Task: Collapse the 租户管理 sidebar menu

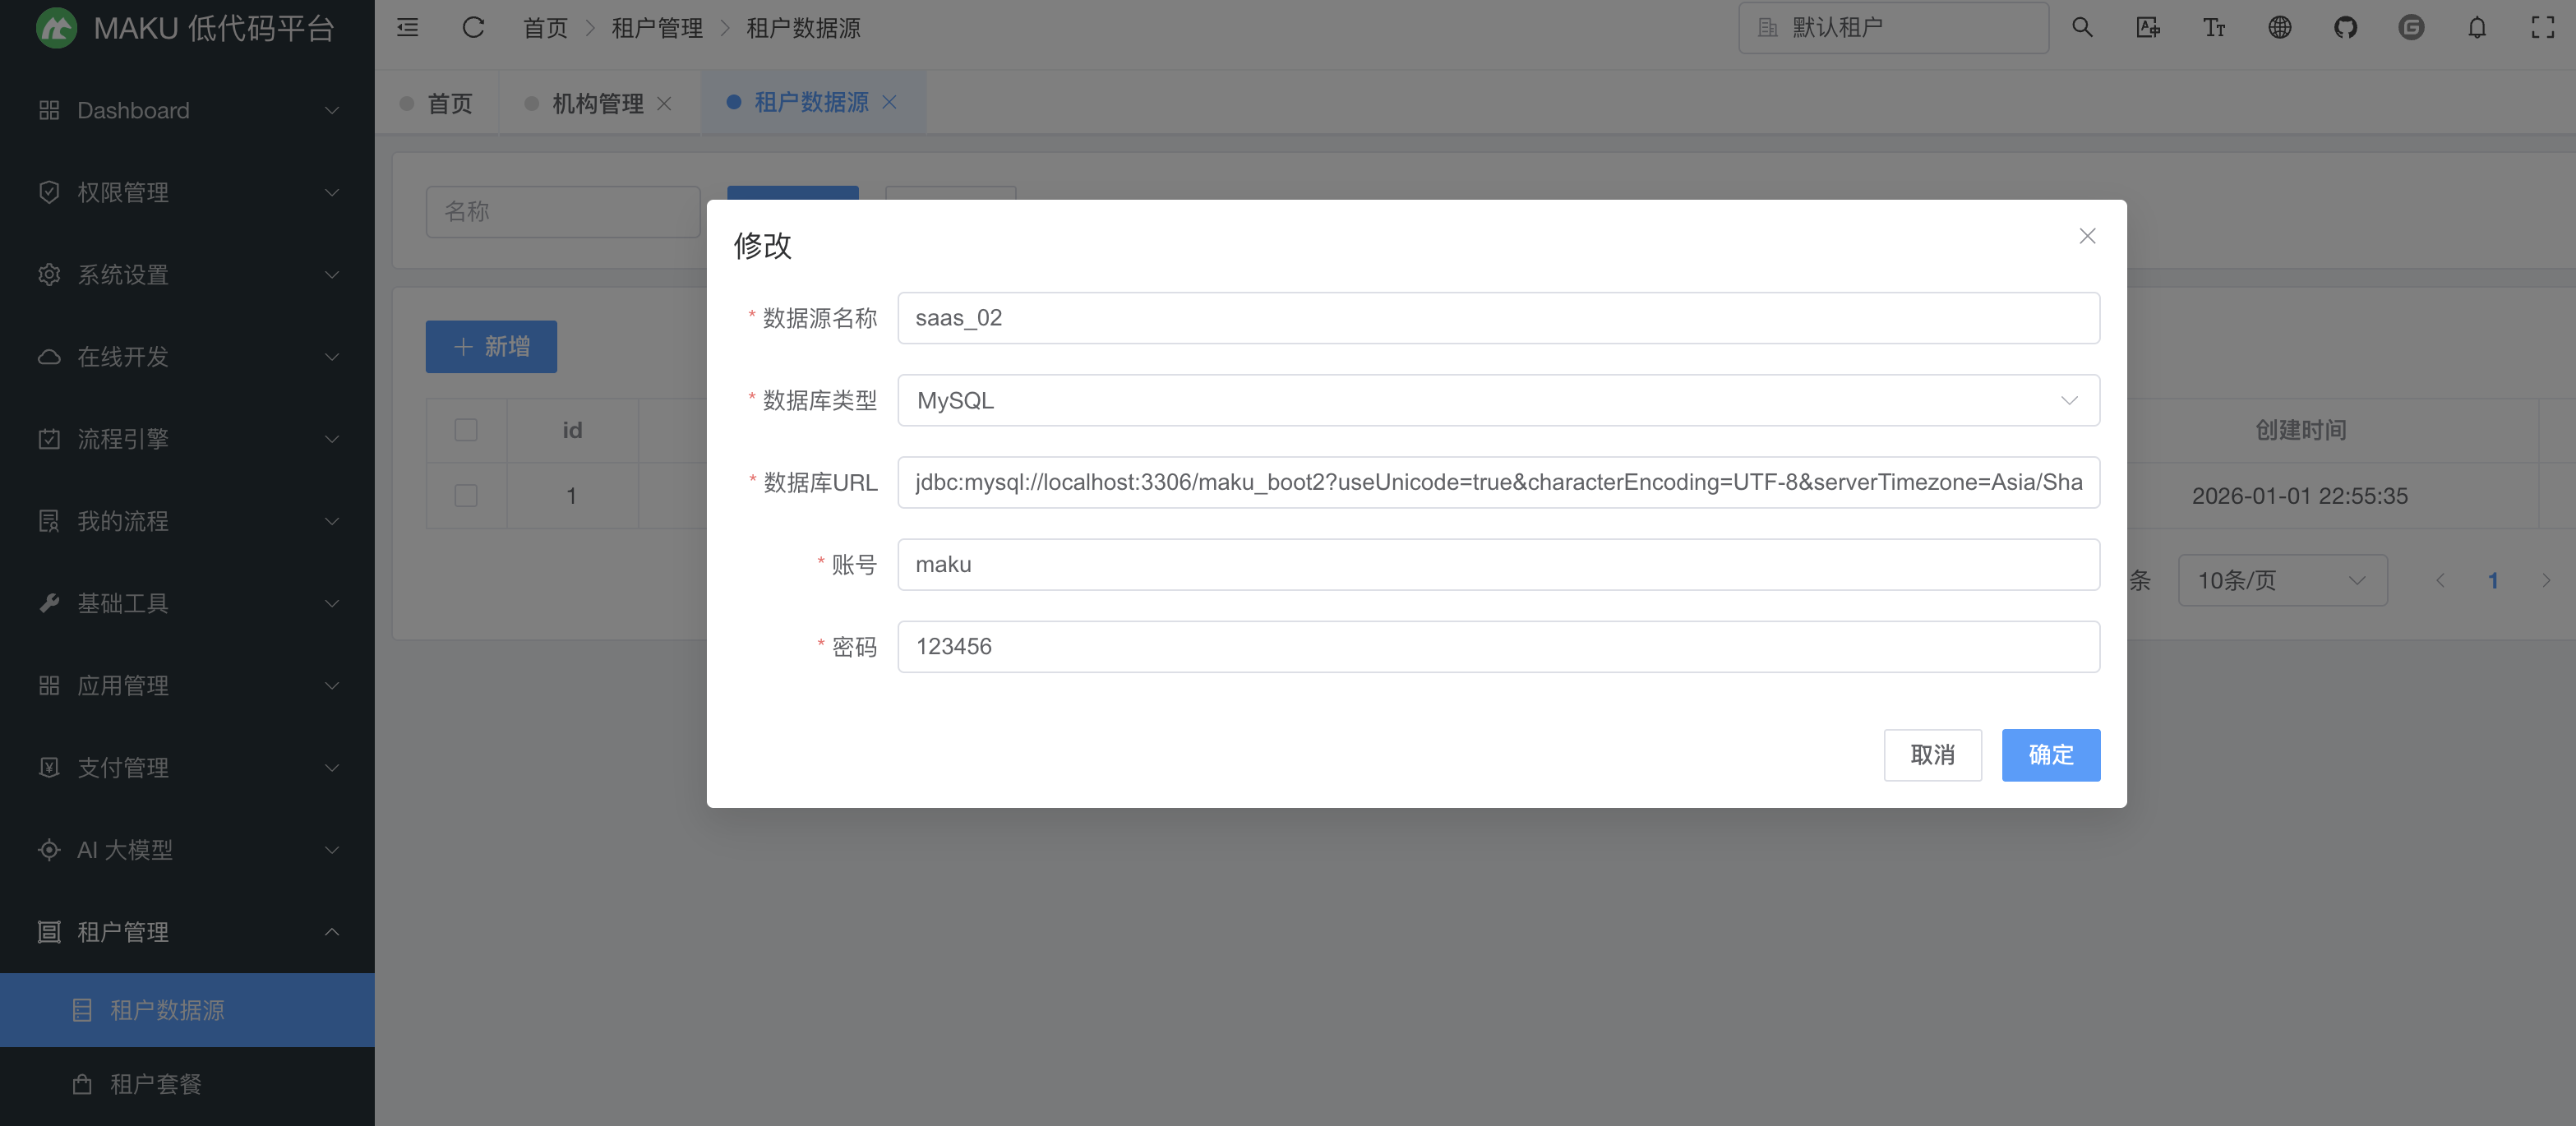Action: coord(187,932)
